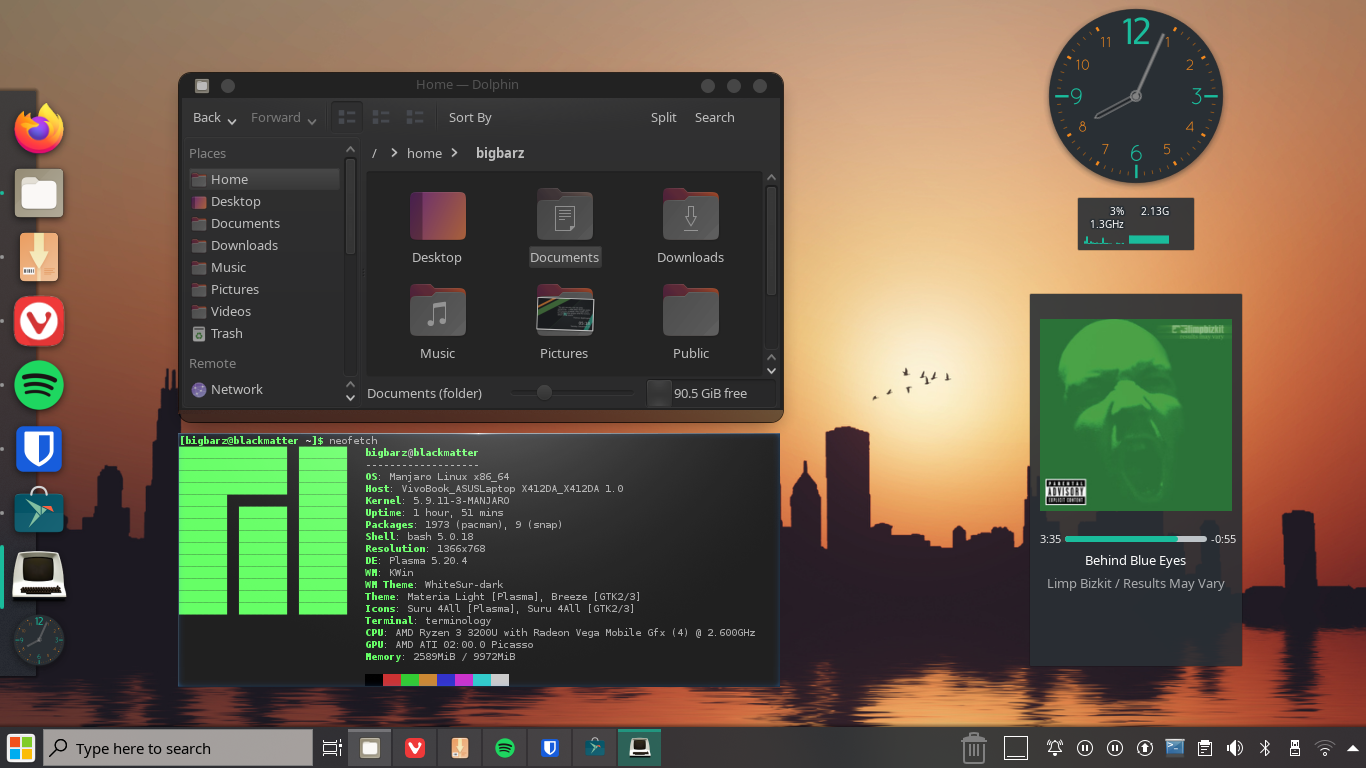Open Spotify from the left dock

[x=39, y=385]
